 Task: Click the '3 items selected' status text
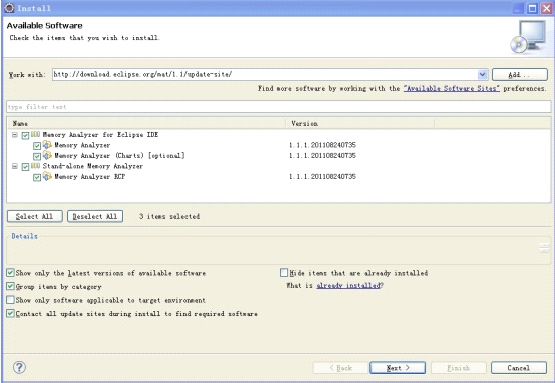coord(169,216)
